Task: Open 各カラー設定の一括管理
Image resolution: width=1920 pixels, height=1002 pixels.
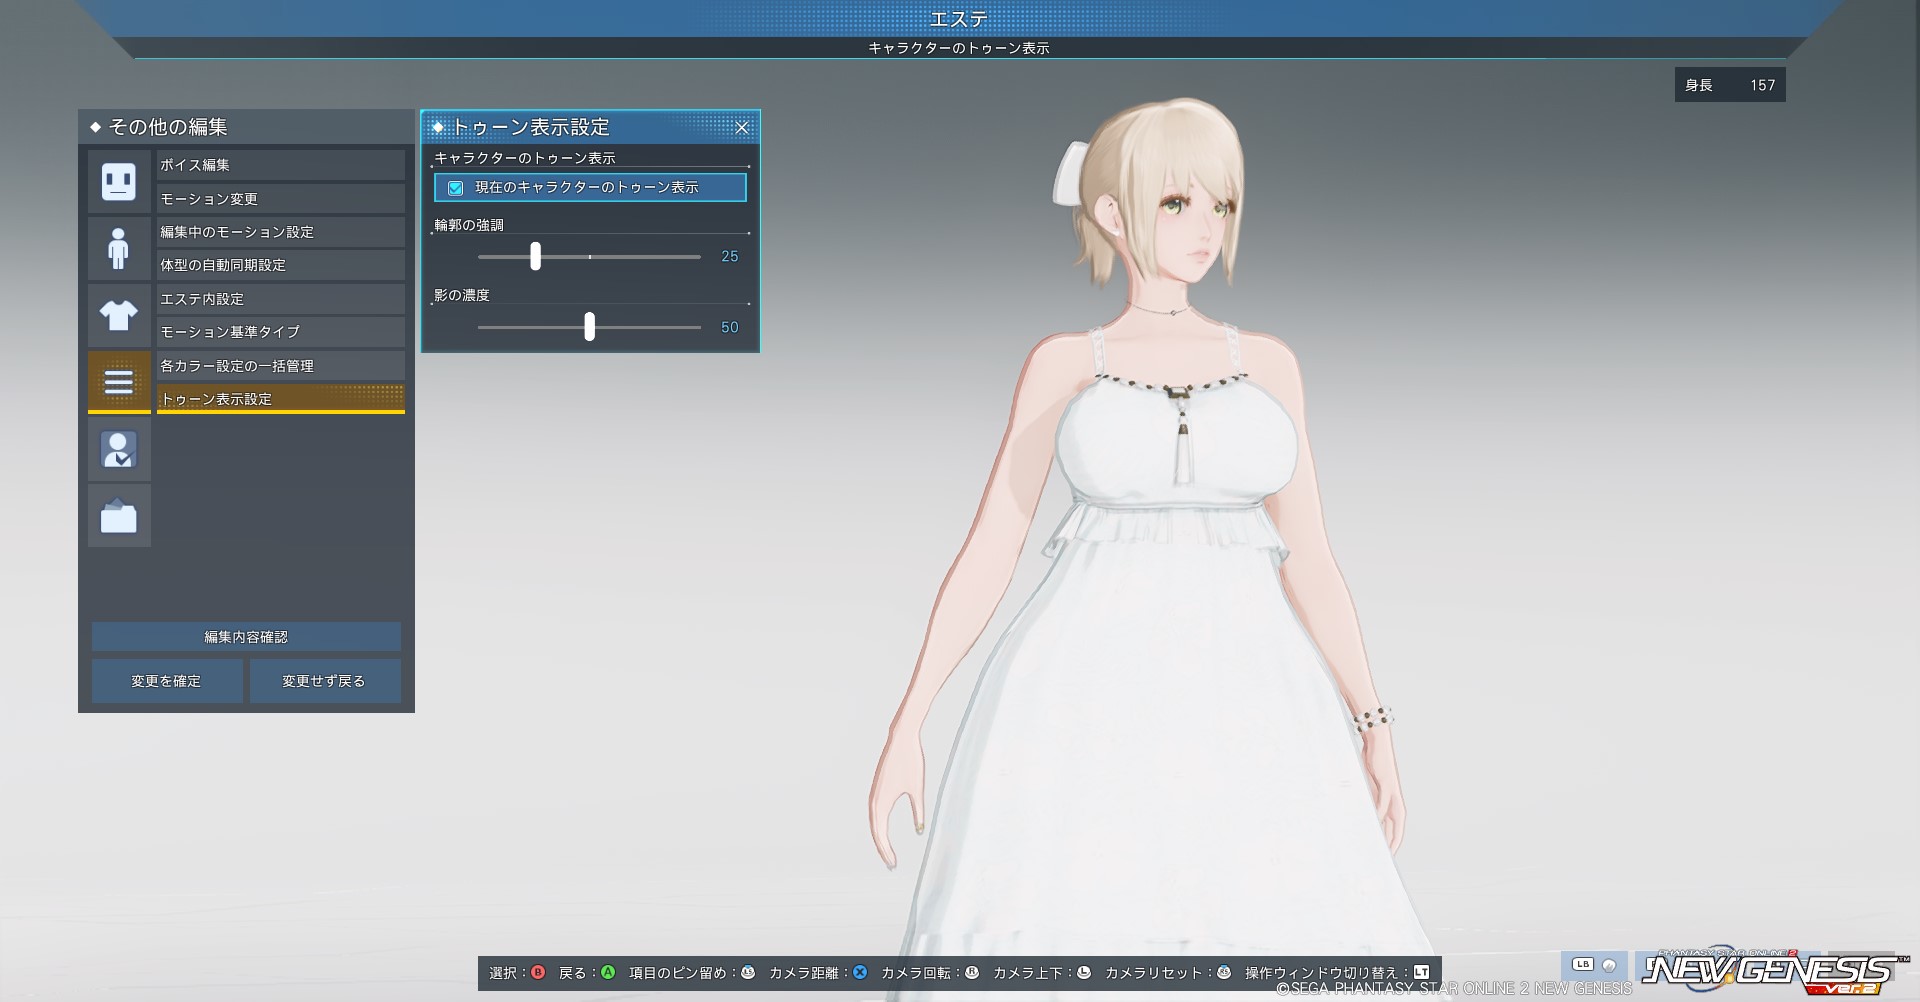Action: (281, 366)
